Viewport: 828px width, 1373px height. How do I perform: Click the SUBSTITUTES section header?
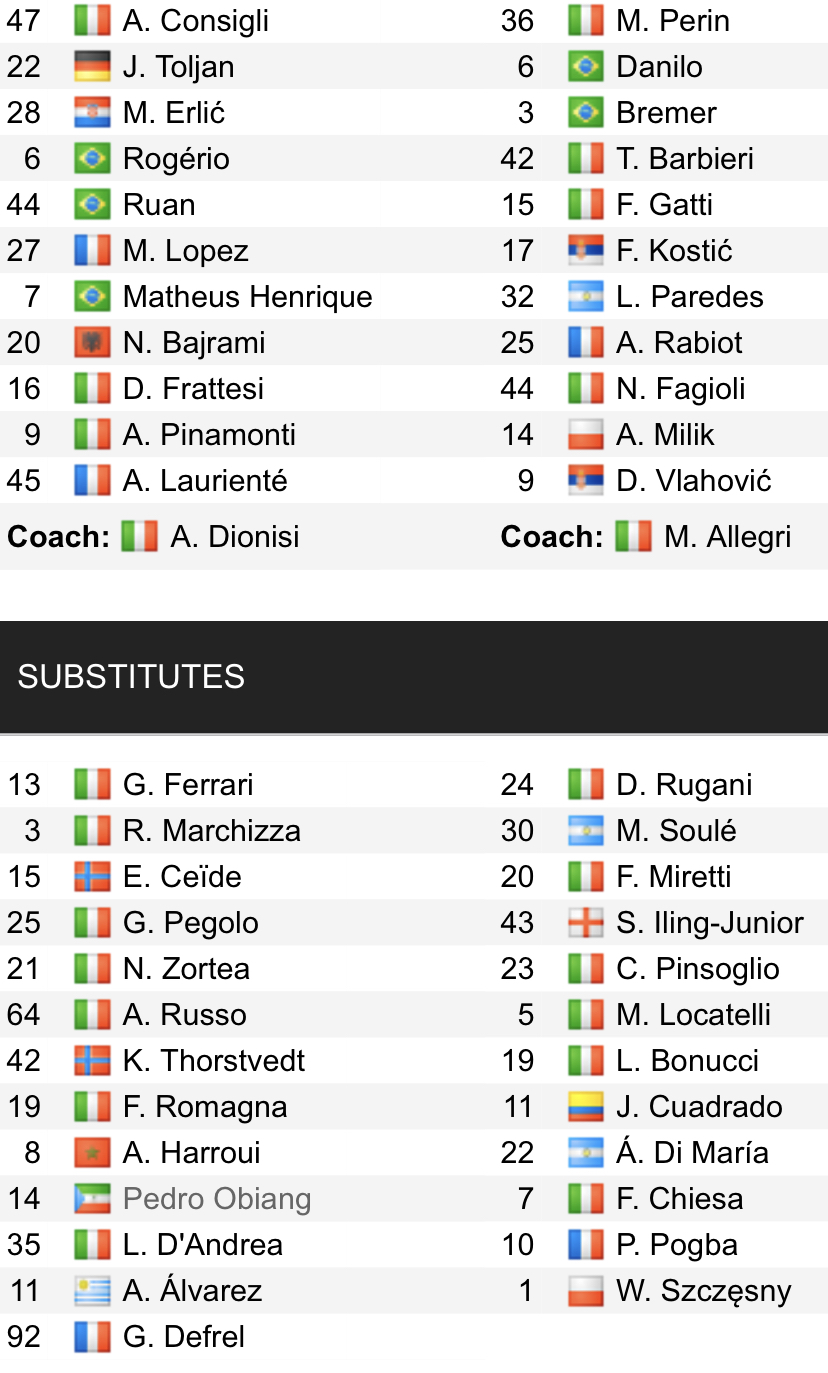click(131, 677)
